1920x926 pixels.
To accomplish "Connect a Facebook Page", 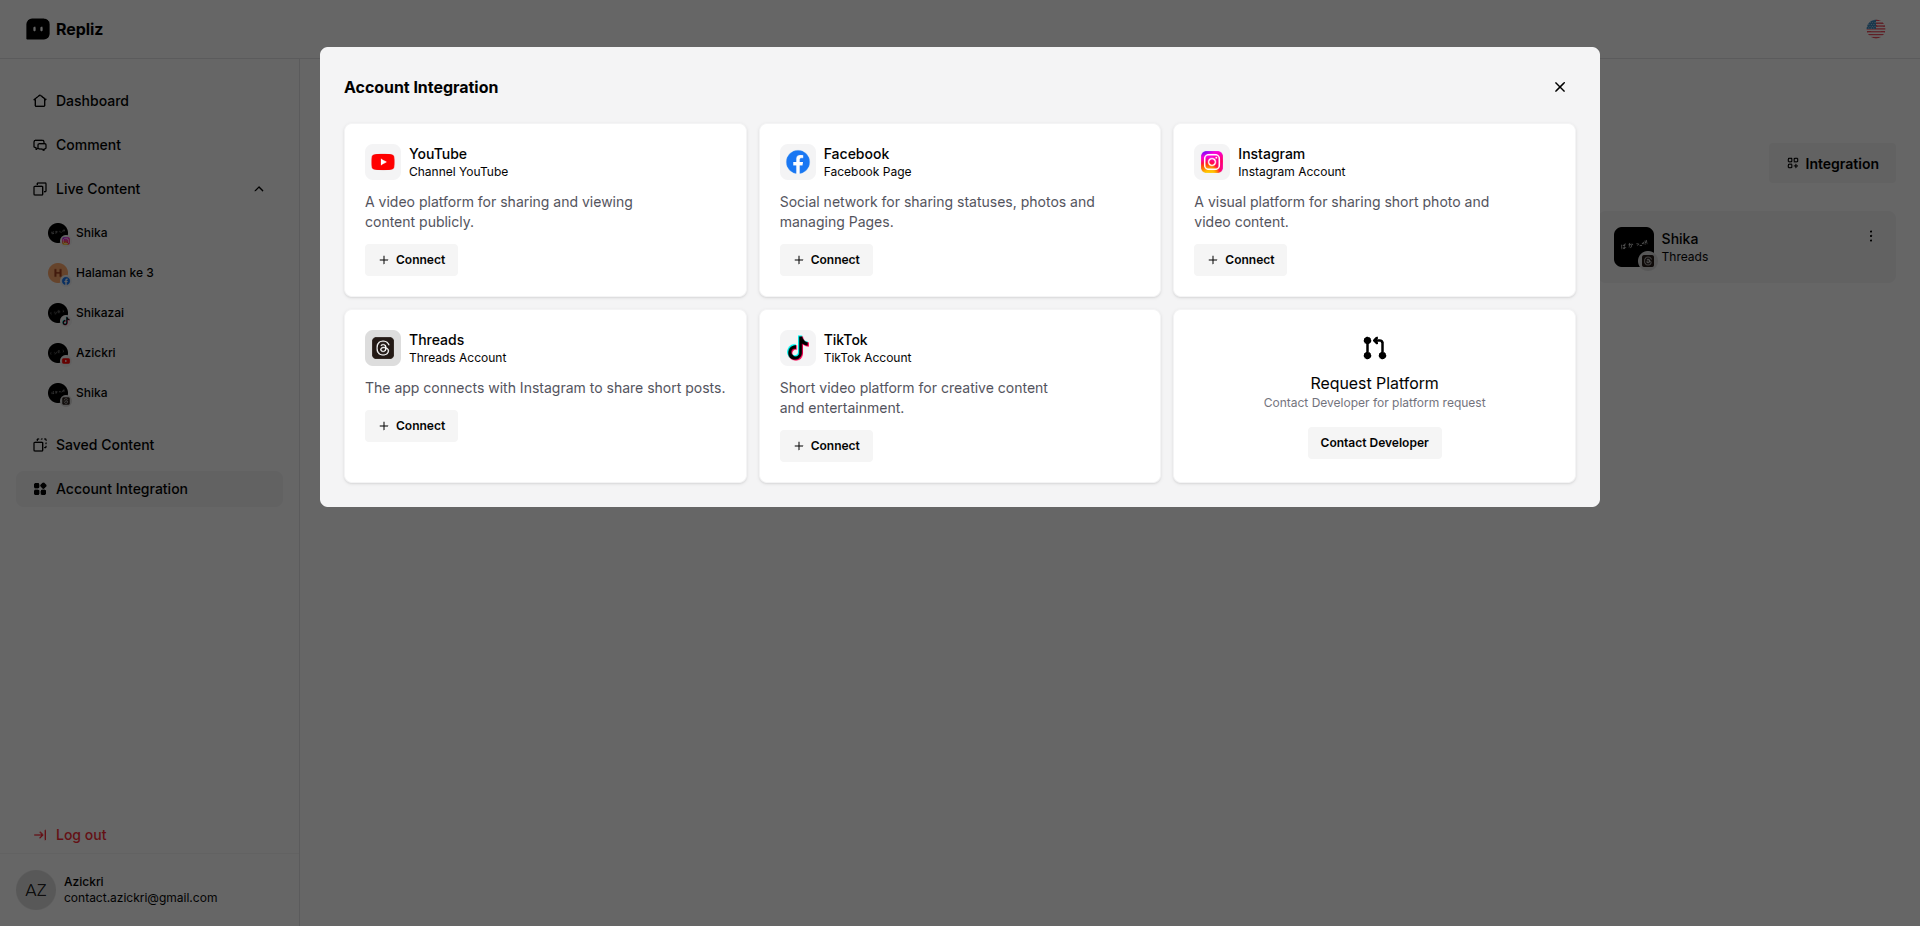I will point(826,260).
